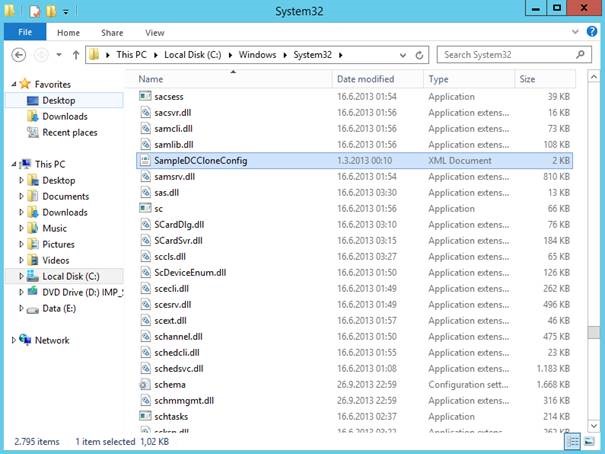605x454 pixels.
Task: Expand the Network tree node
Action: coord(14,340)
